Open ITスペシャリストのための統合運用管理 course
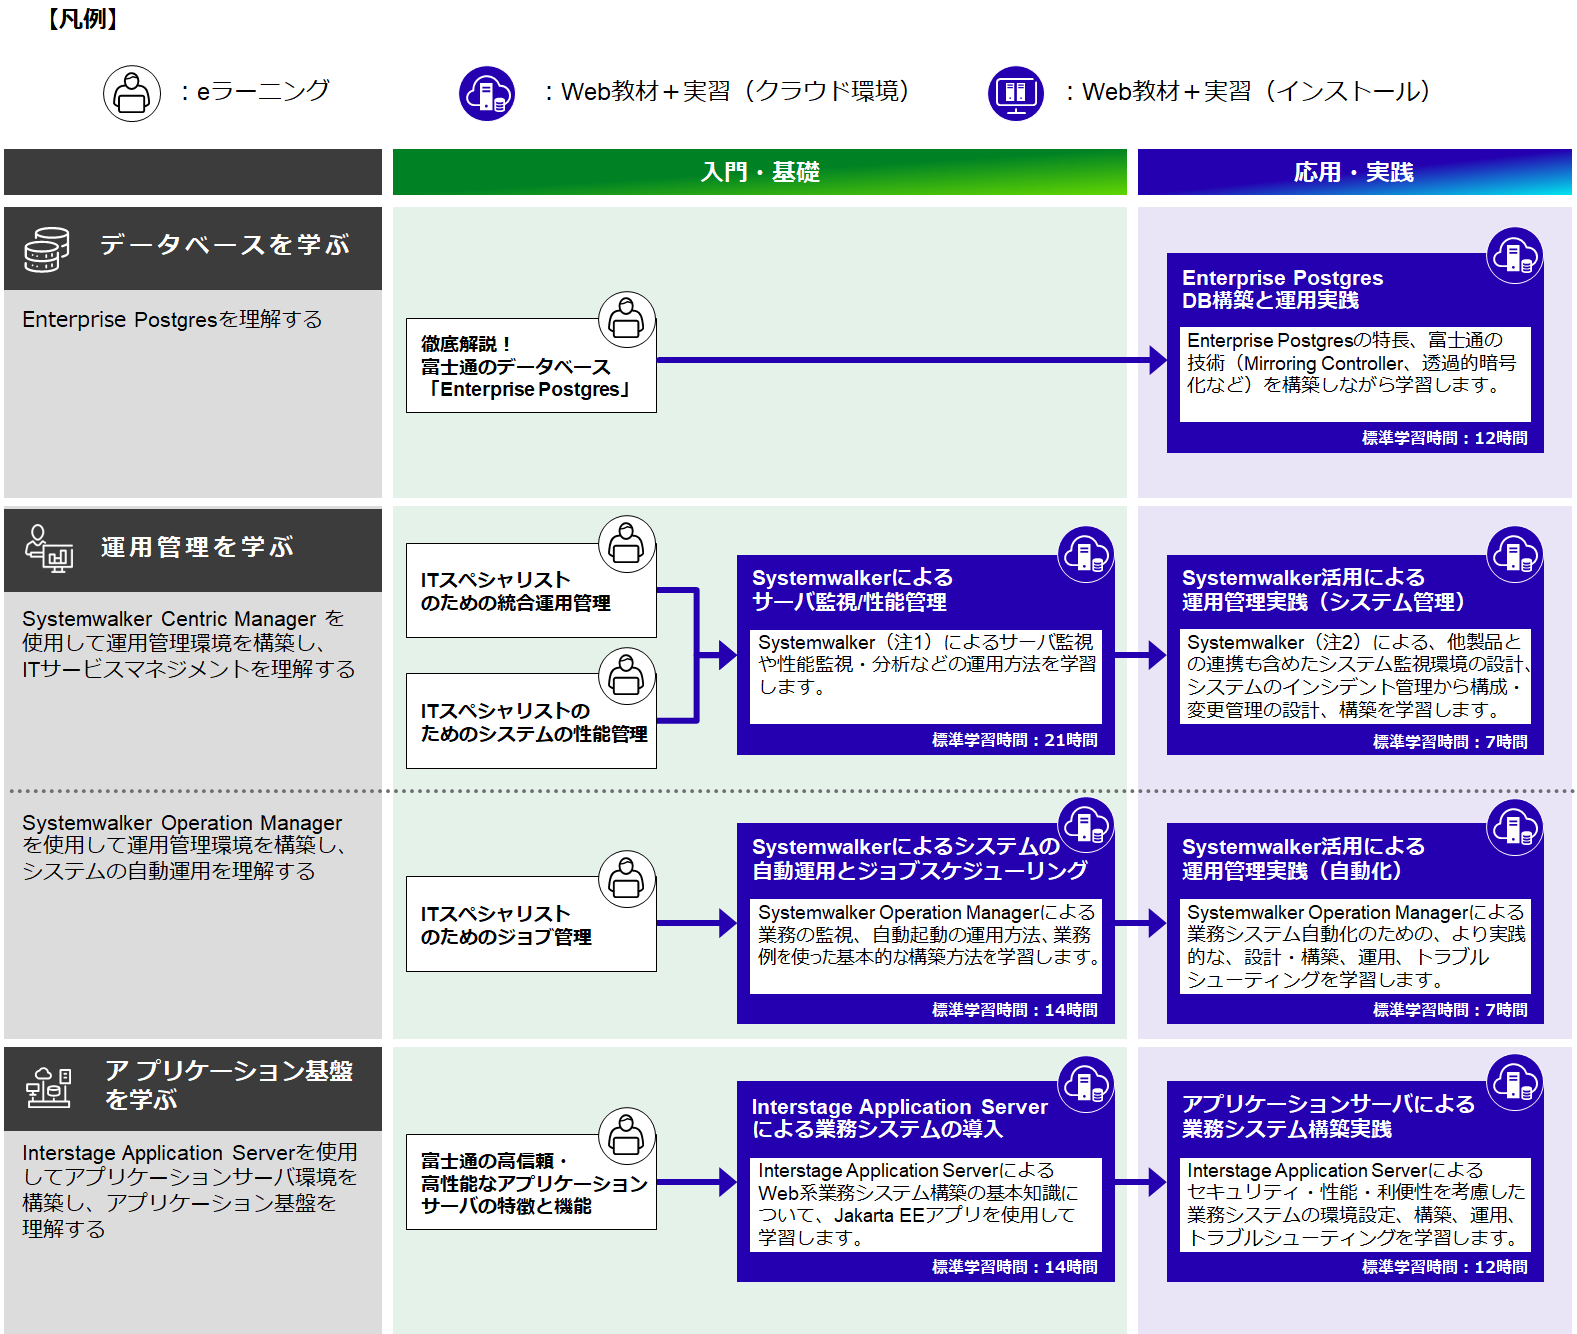The width and height of the screenshot is (1577, 1334). 531,590
